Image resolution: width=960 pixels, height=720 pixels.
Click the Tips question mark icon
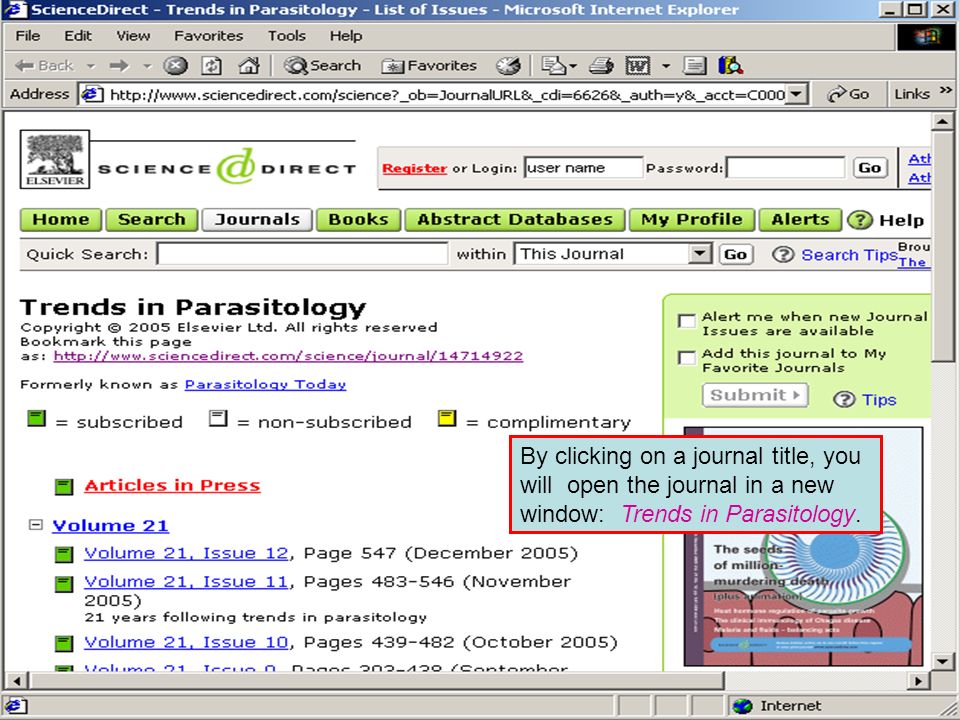[x=844, y=400]
